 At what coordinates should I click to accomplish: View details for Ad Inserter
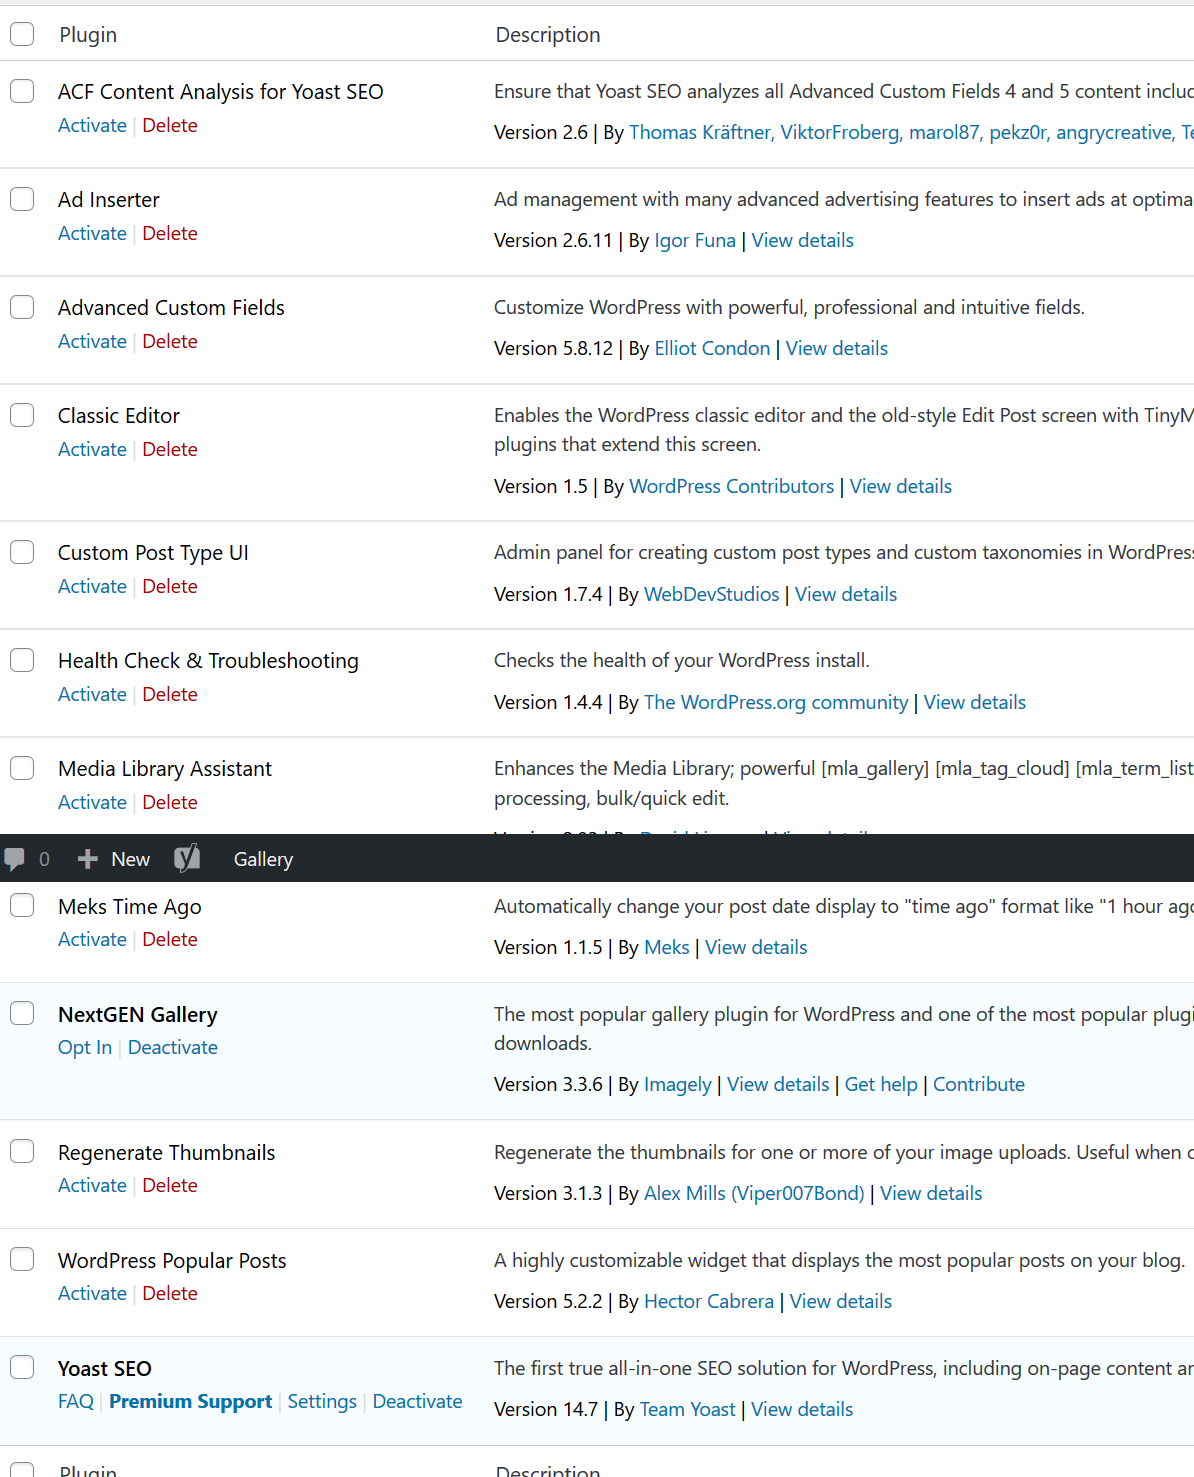coord(803,240)
